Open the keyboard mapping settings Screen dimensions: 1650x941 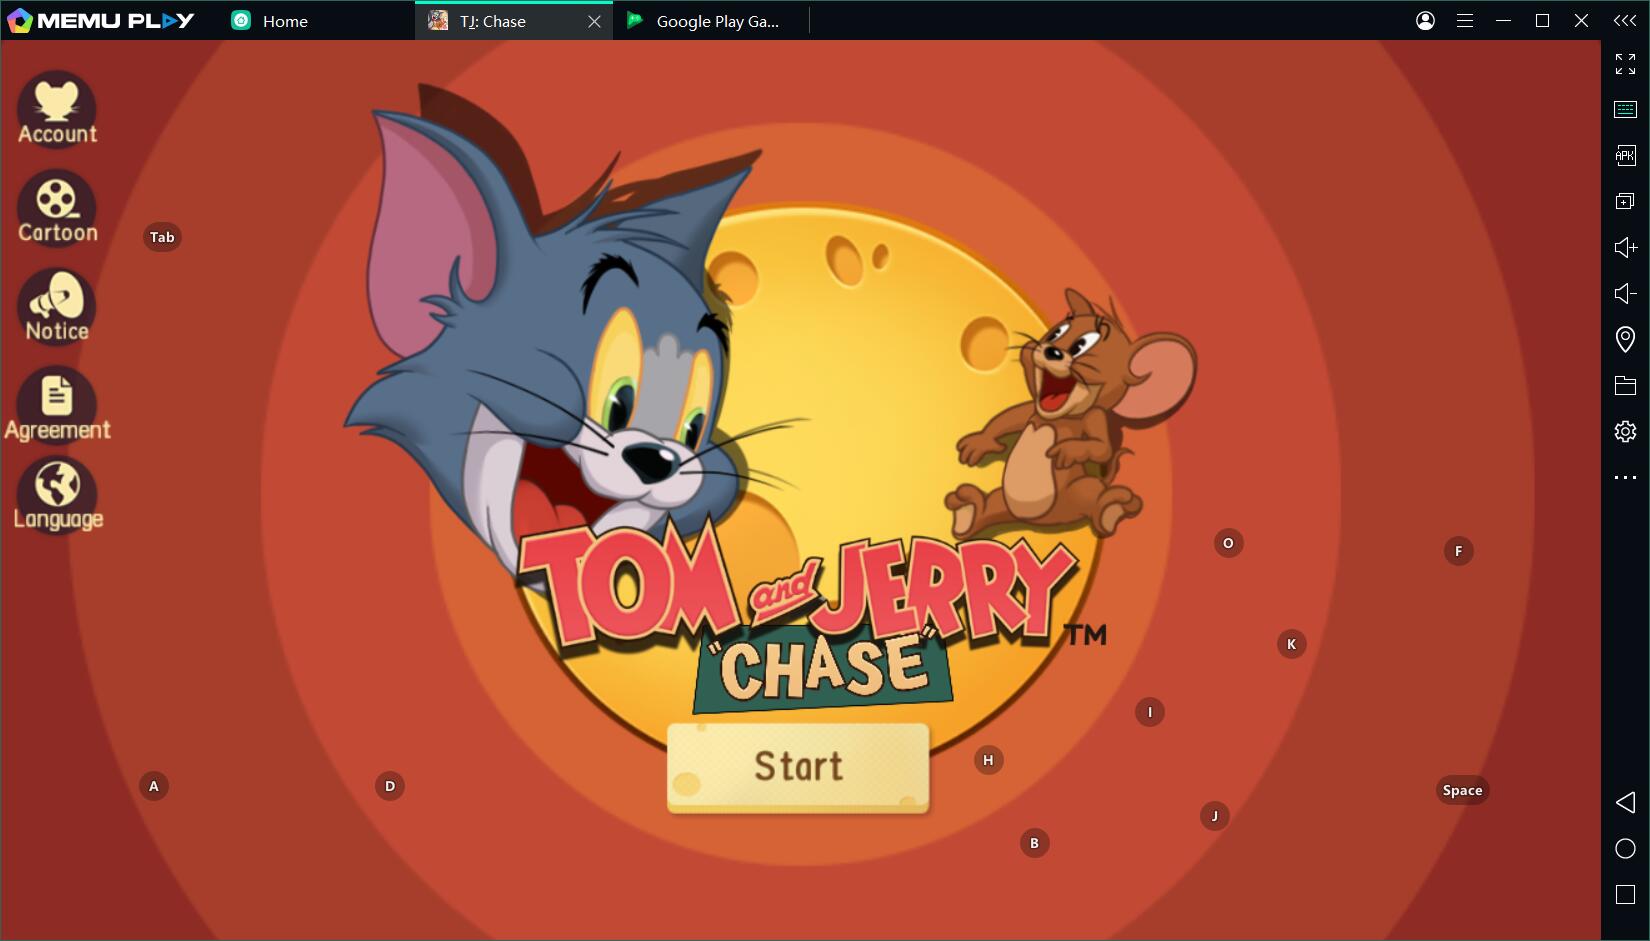(x=1625, y=109)
